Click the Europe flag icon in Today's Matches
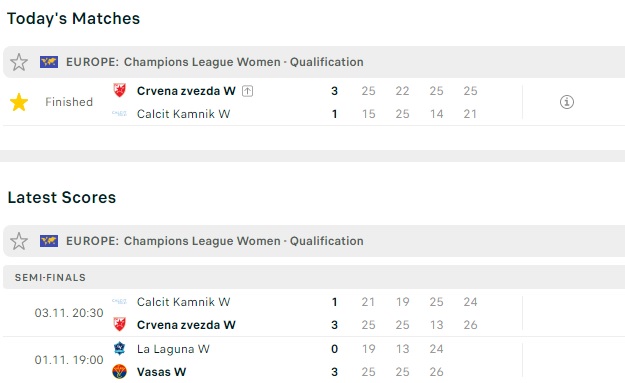The image size is (625, 383). click(x=49, y=62)
